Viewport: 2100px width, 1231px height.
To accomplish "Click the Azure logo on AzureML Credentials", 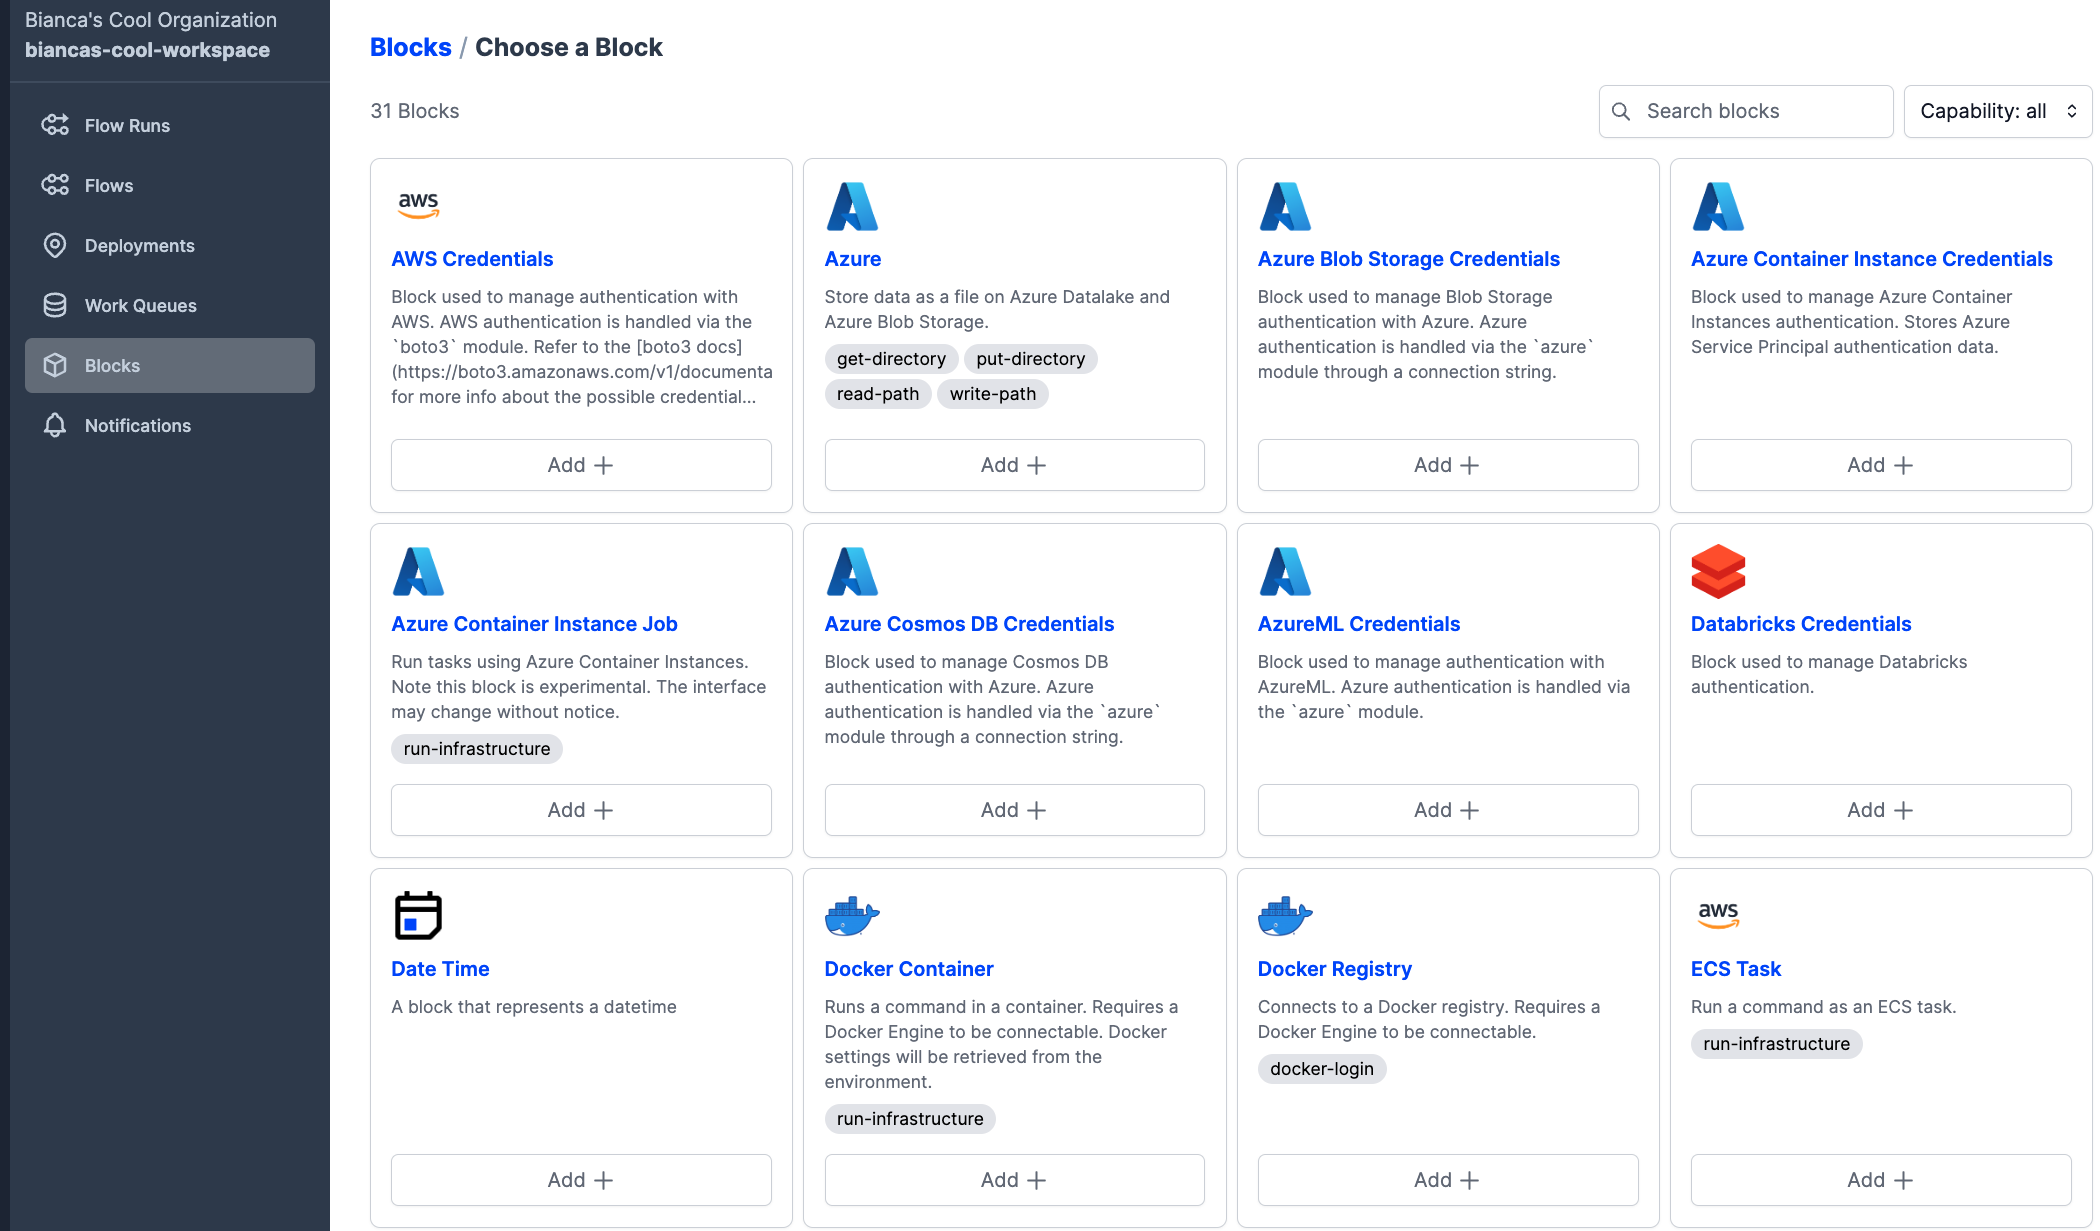I will (x=1285, y=571).
